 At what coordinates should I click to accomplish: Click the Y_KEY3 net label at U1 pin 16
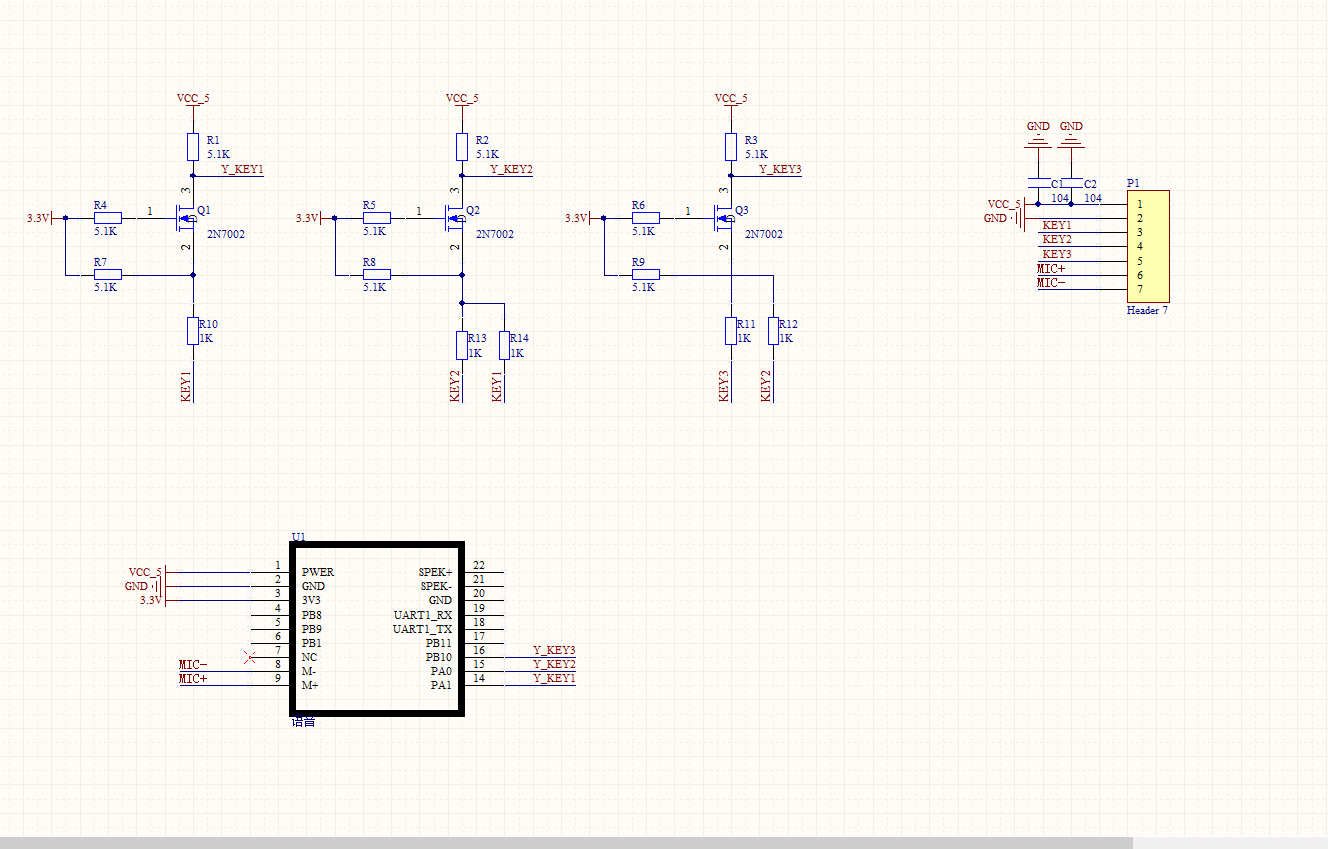click(x=554, y=651)
